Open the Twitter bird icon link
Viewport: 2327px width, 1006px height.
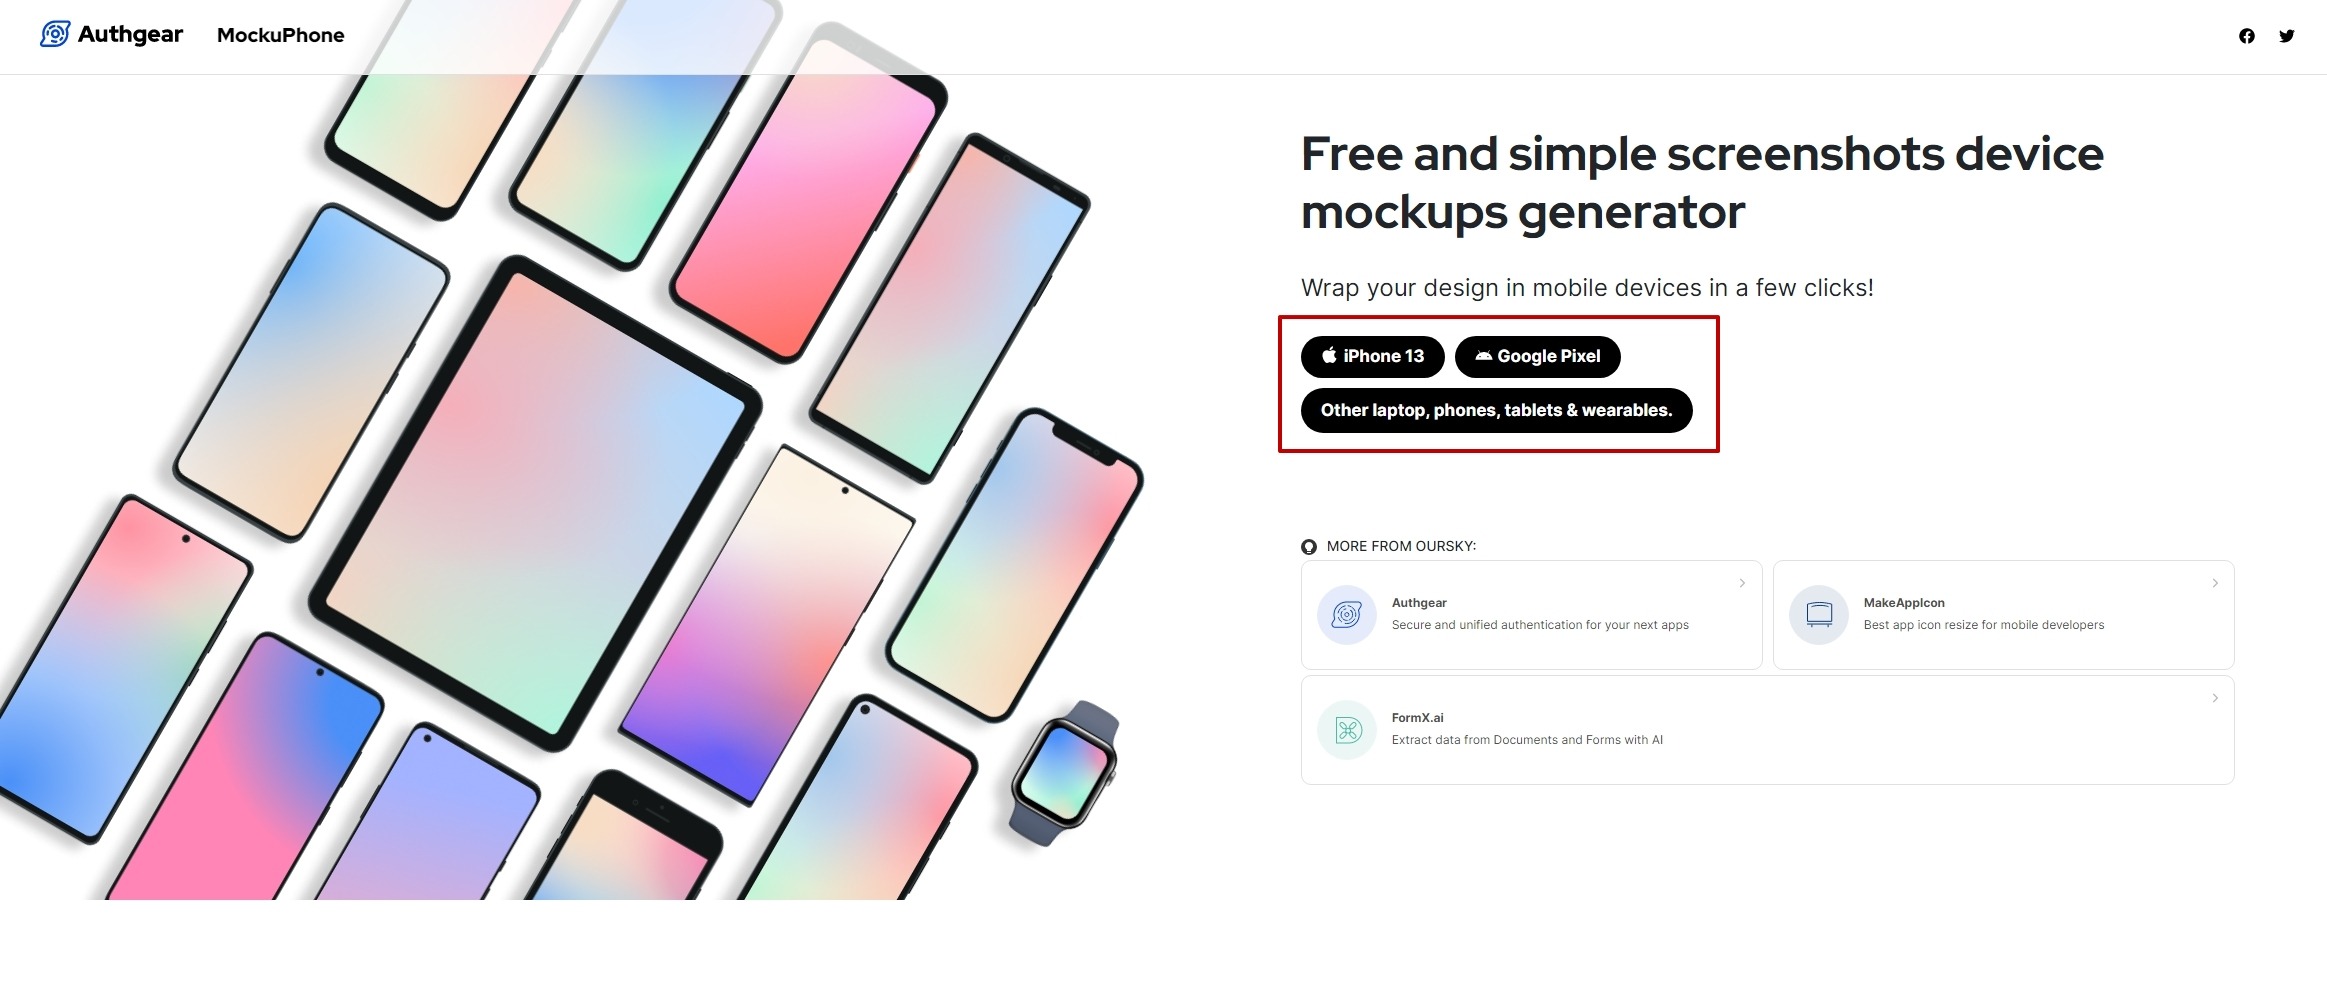tap(2286, 36)
